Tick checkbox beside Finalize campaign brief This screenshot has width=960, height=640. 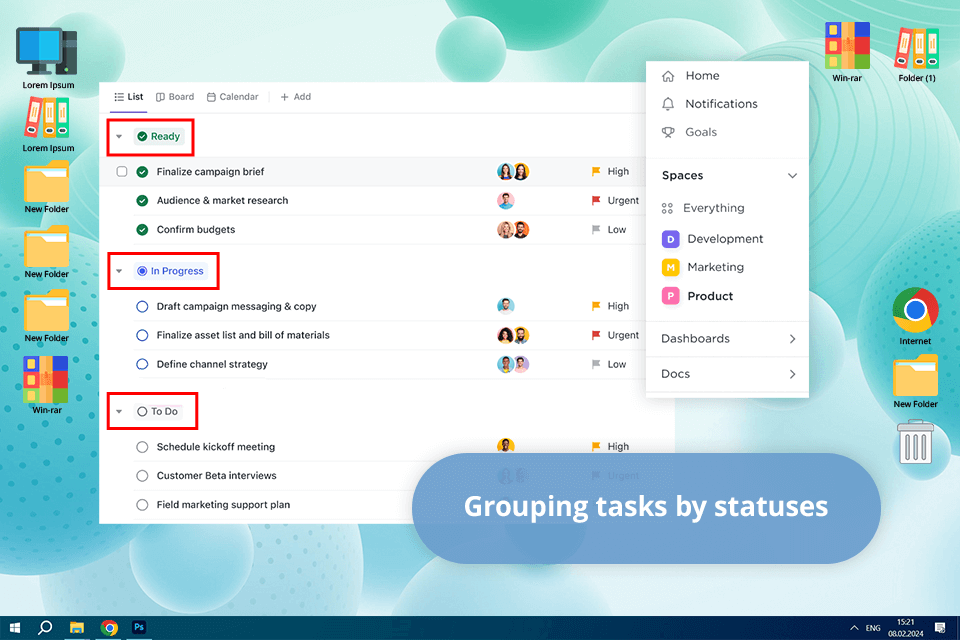122,171
